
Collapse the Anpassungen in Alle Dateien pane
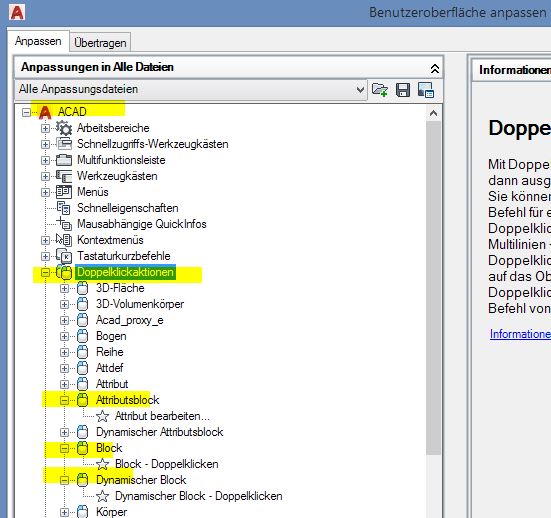click(x=434, y=68)
